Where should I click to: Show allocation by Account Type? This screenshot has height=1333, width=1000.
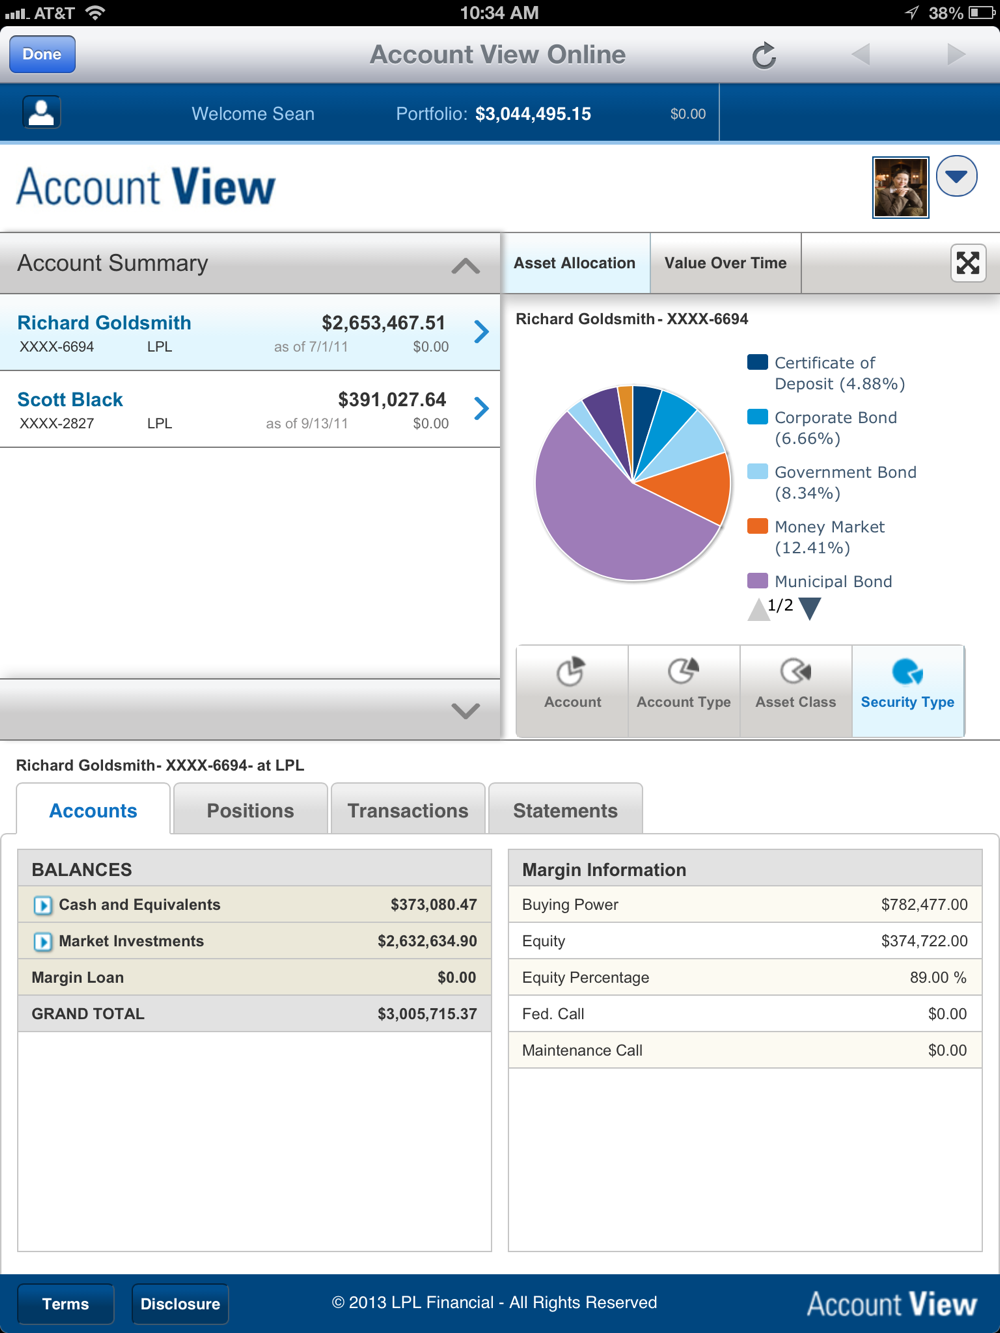pyautogui.click(x=684, y=690)
